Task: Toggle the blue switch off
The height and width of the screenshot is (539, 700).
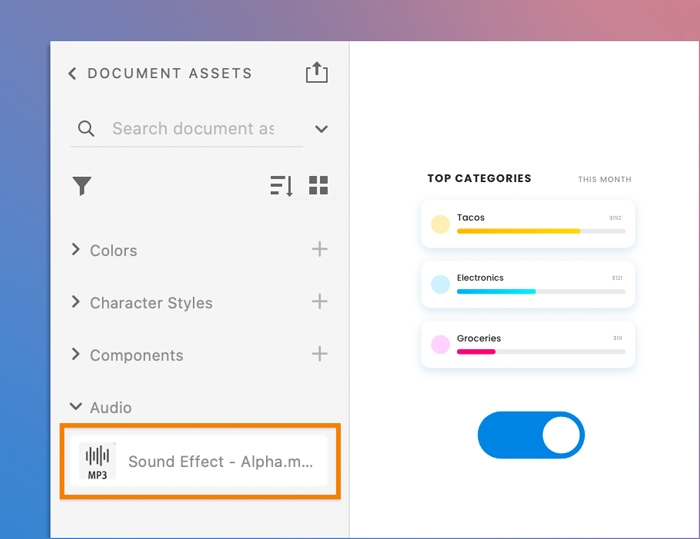Action: pos(531,435)
